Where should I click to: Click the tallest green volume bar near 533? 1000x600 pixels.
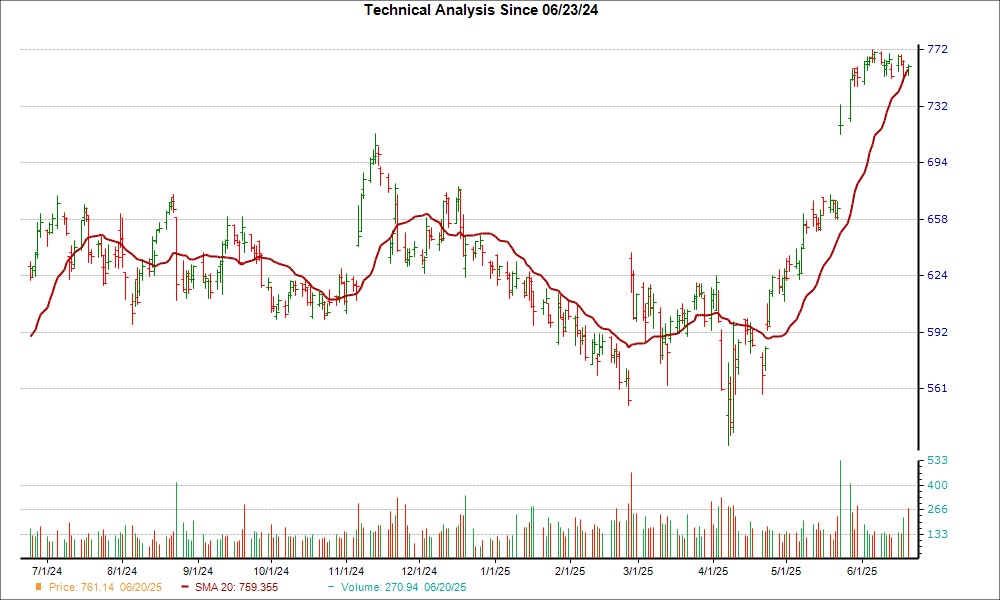(840, 509)
